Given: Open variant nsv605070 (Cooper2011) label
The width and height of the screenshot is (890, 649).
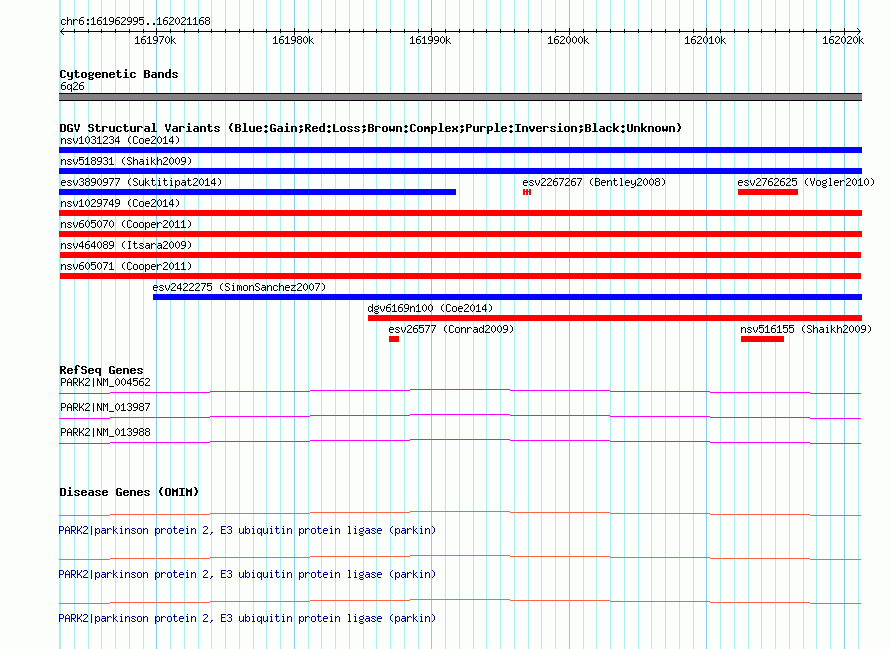Looking at the screenshot, I should pos(126,224).
